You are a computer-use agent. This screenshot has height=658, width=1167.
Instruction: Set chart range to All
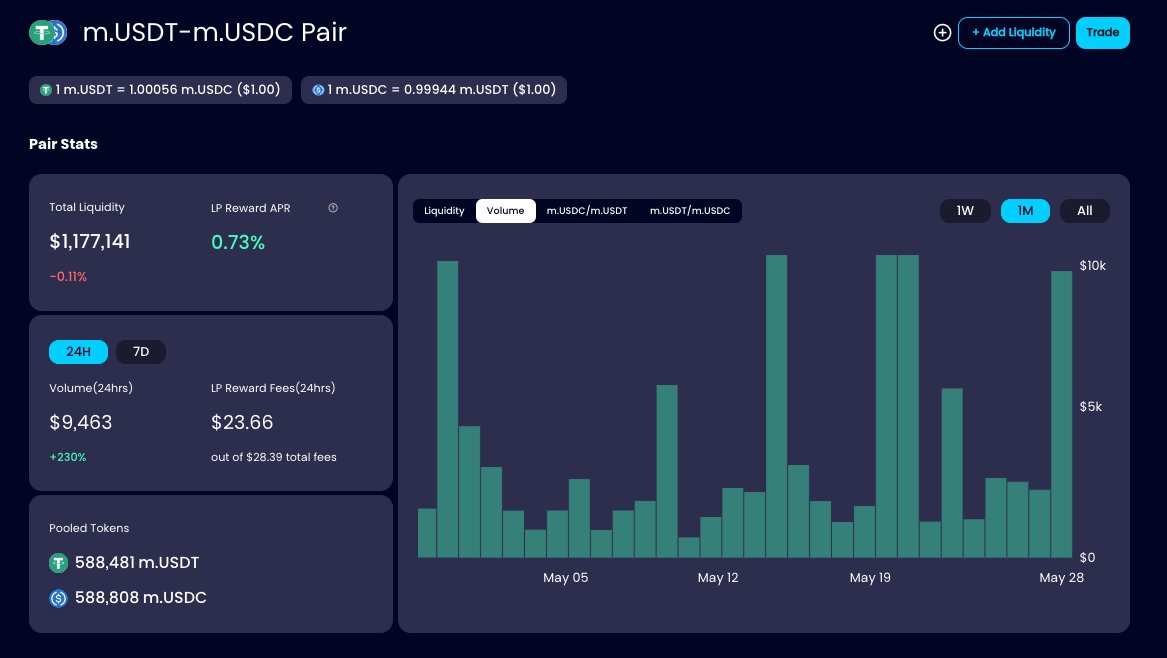(x=1084, y=211)
